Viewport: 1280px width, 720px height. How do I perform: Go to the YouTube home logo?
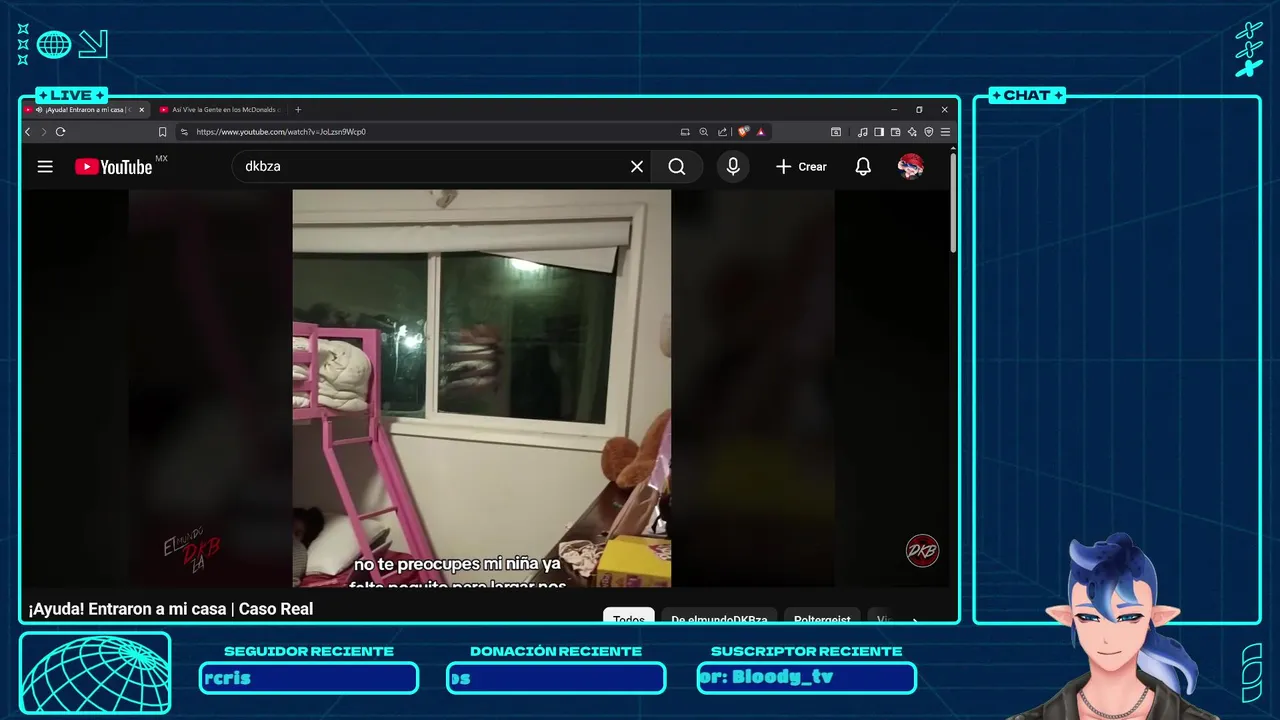pyautogui.click(x=114, y=167)
